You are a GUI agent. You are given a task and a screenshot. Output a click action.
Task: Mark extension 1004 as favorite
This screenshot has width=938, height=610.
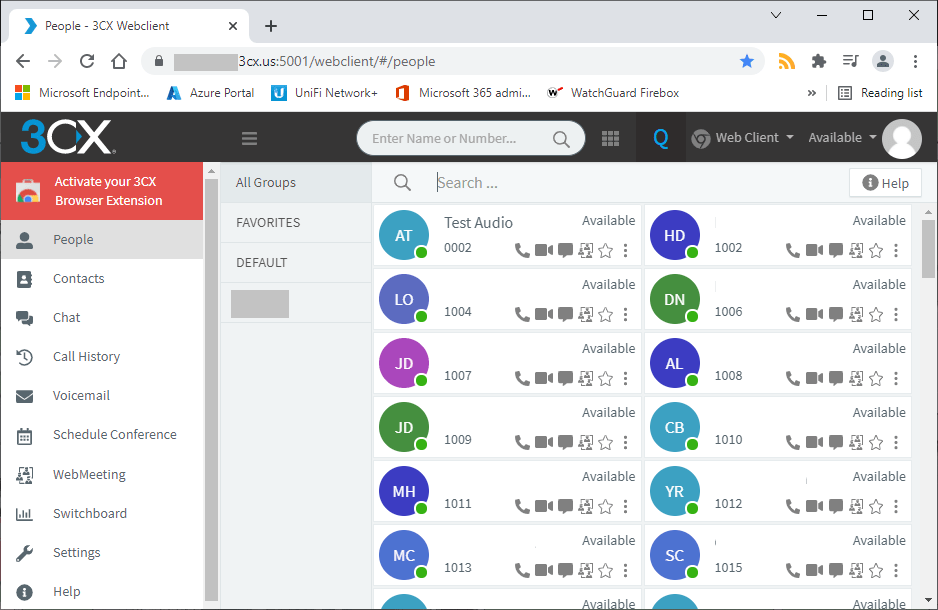(605, 315)
